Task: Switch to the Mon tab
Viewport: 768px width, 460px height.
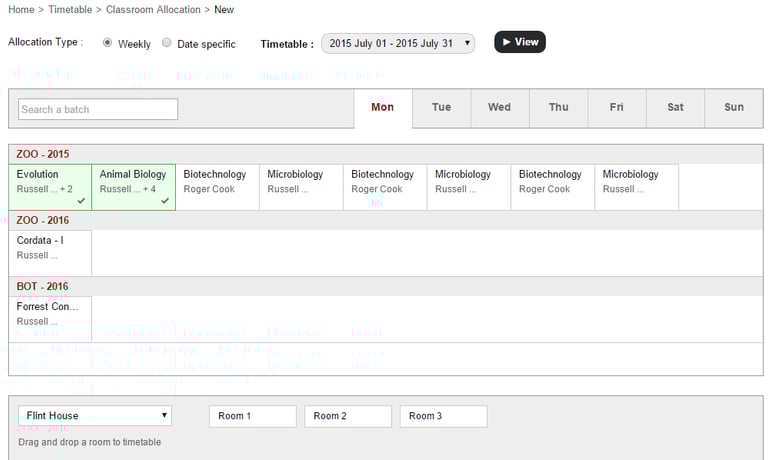Action: point(383,107)
